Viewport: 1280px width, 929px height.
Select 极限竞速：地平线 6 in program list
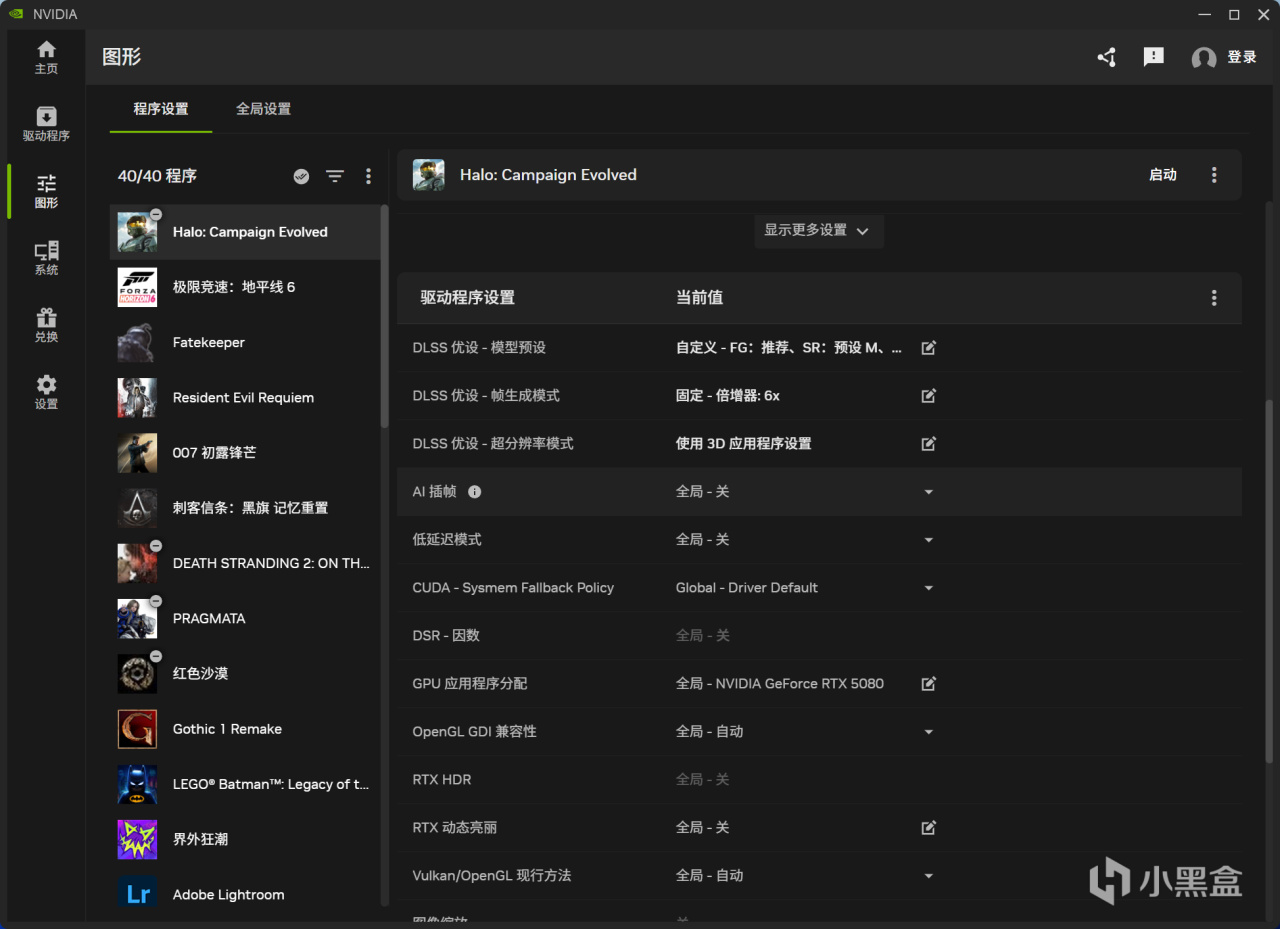[245, 287]
